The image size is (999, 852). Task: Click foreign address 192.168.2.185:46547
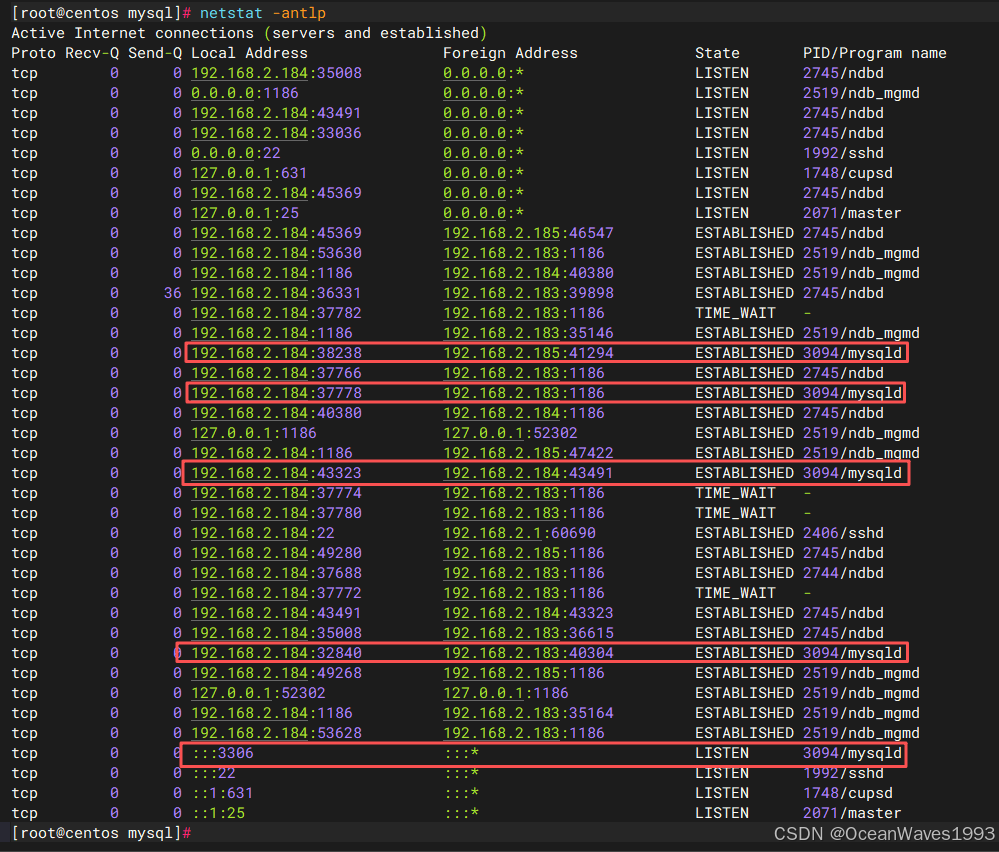528,233
